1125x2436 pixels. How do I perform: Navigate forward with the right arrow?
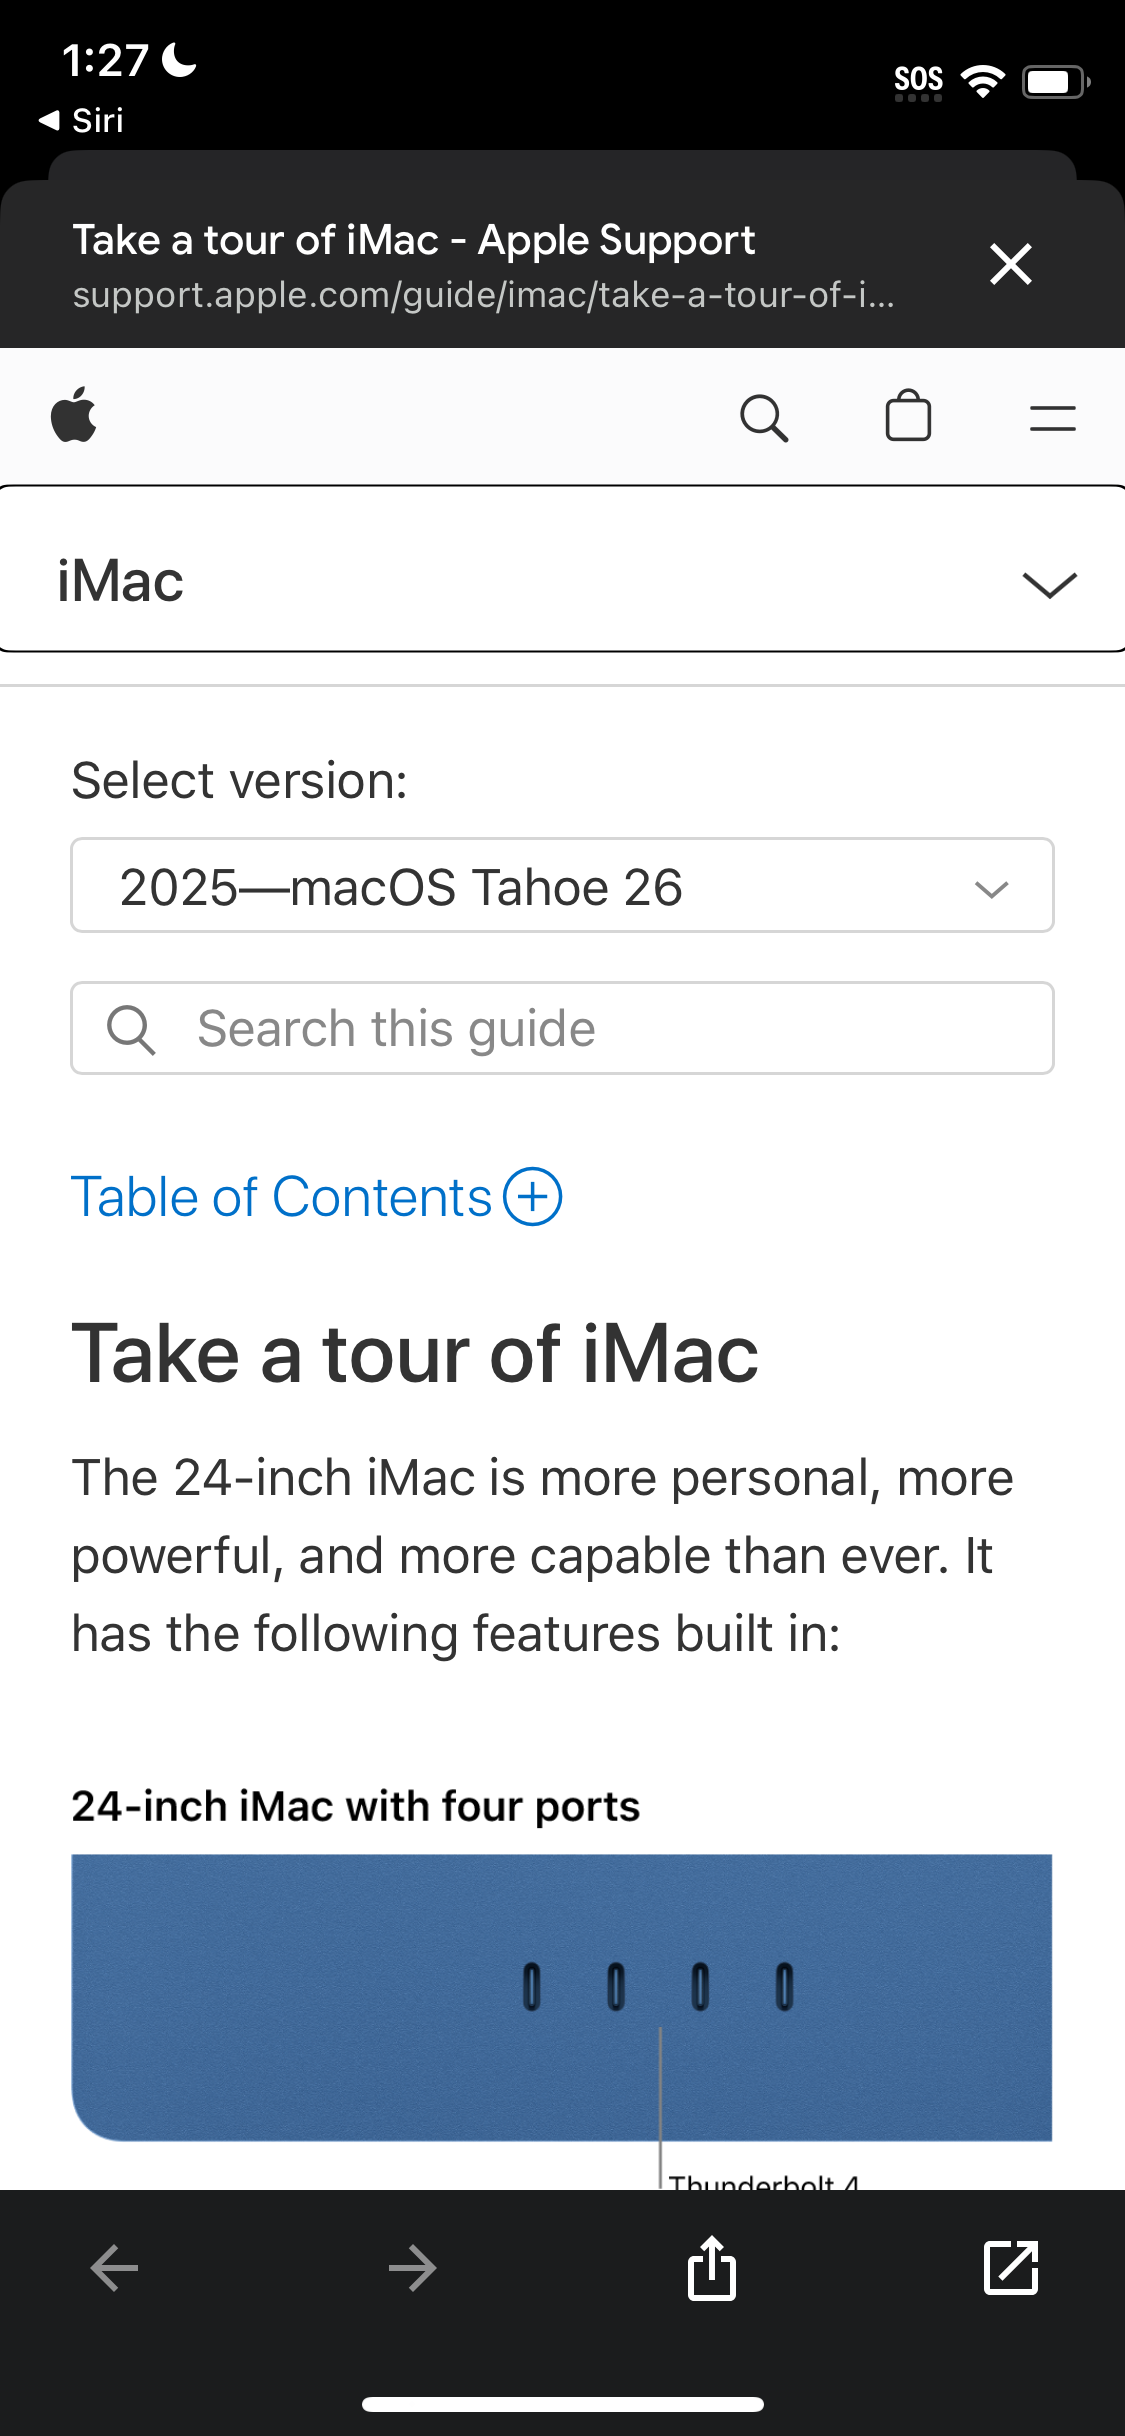(411, 2267)
